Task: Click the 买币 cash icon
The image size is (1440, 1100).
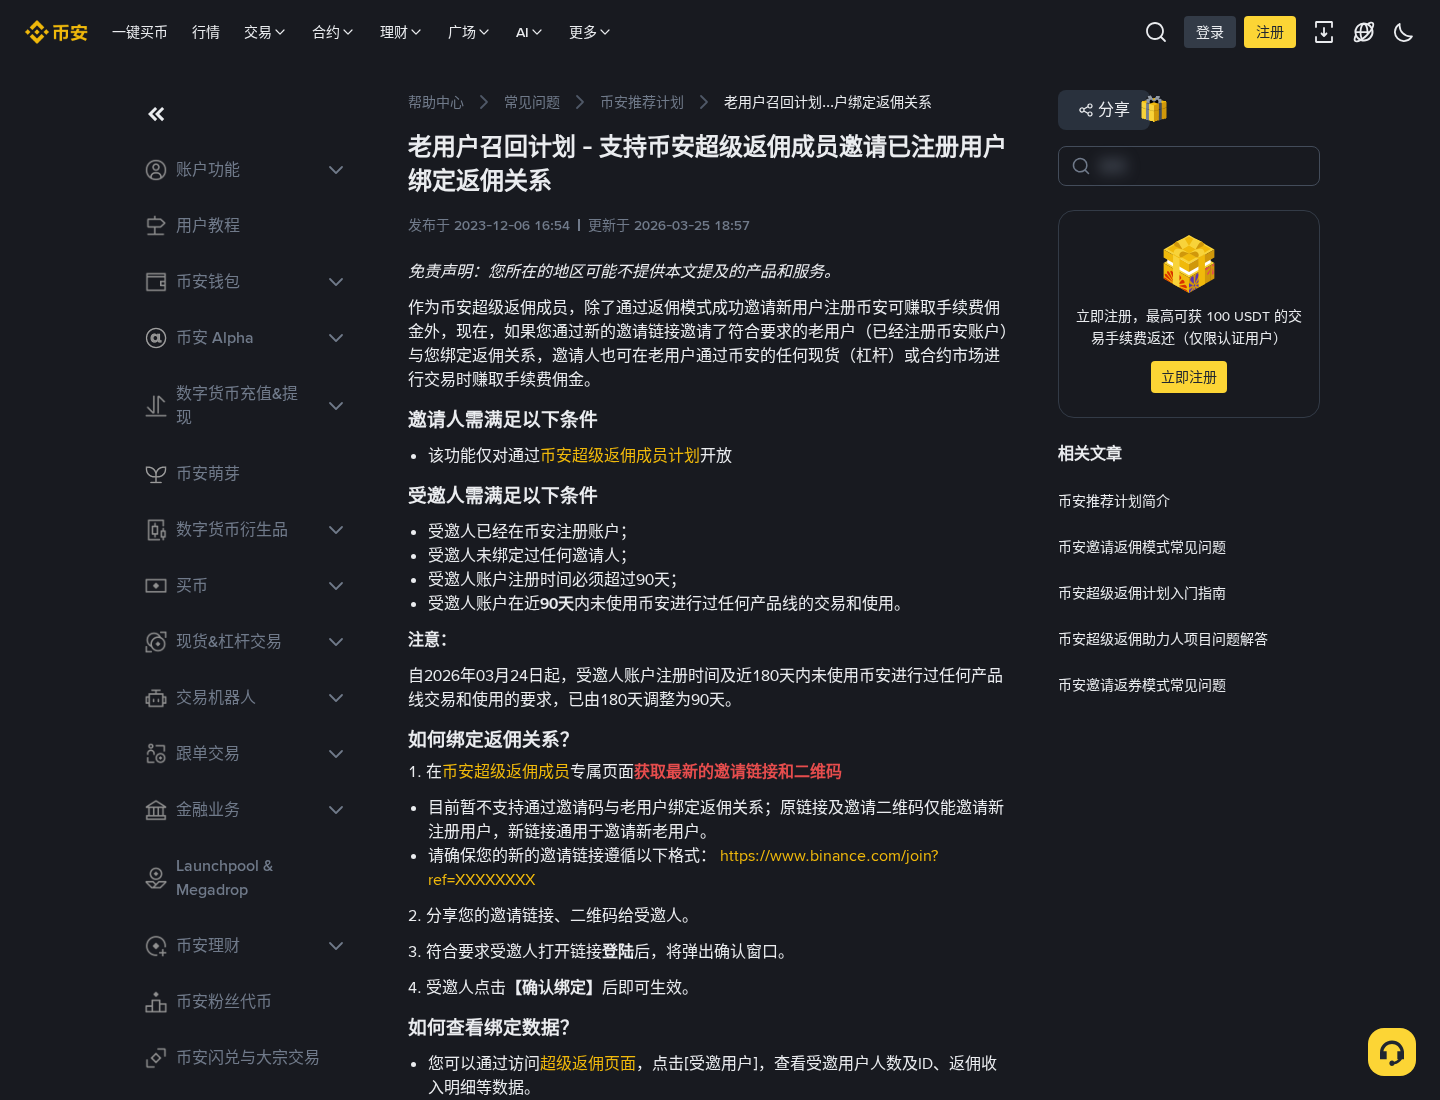Action: click(156, 586)
